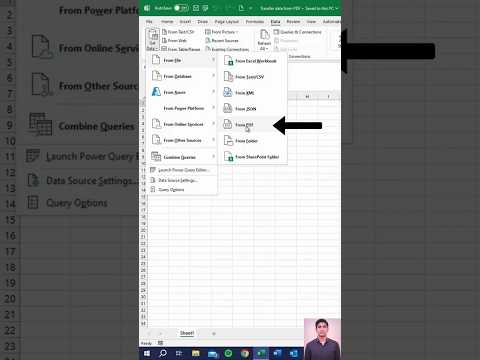Viewport: 480px width, 360px height.
Task: Open Word from the taskbar
Action: pos(277,353)
